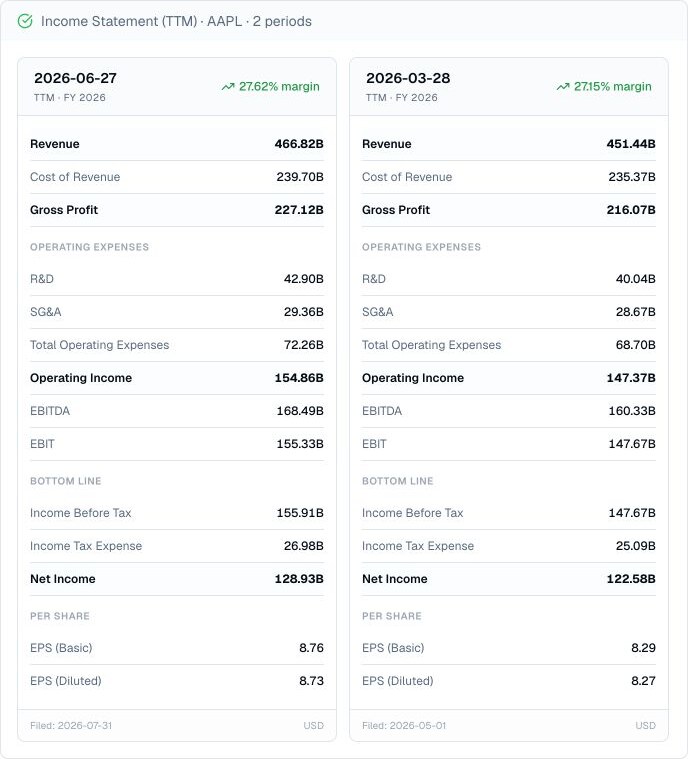688x759 pixels.
Task: Select EPS (Diluted) value 8.73
Action: click(x=311, y=681)
